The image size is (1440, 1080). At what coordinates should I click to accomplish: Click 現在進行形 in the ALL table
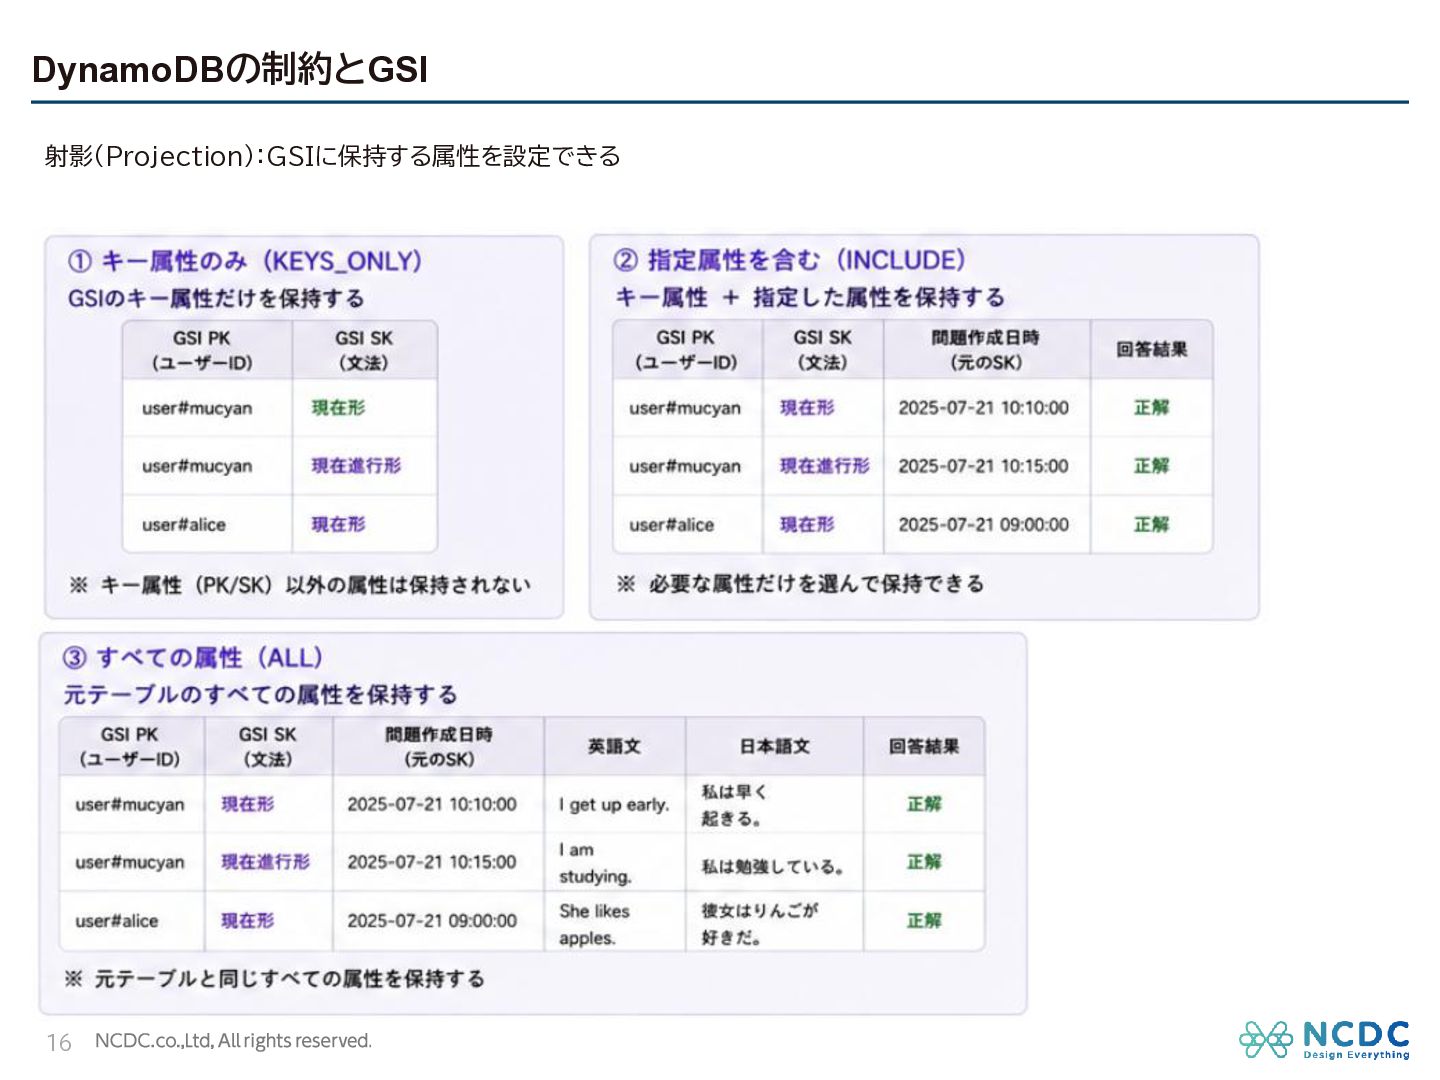pyautogui.click(x=265, y=862)
